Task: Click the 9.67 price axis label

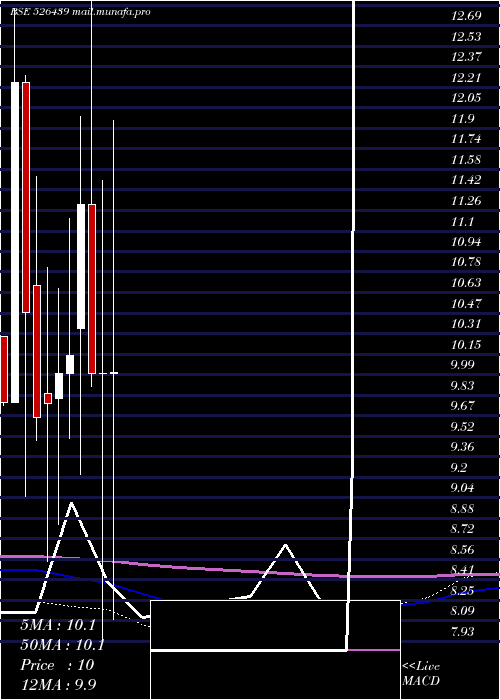Action: click(463, 407)
